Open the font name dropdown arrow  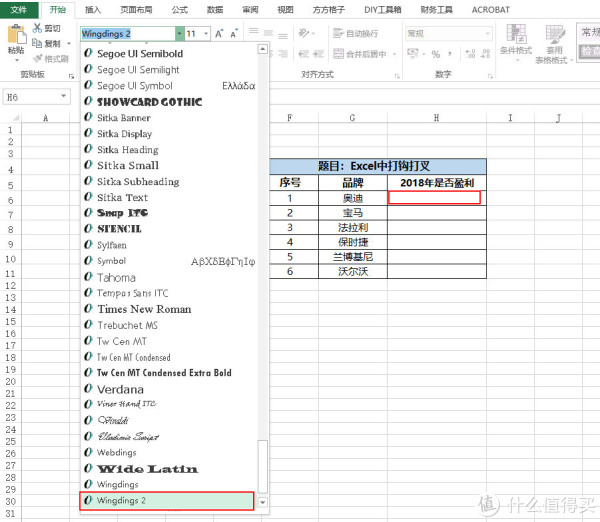pos(179,34)
